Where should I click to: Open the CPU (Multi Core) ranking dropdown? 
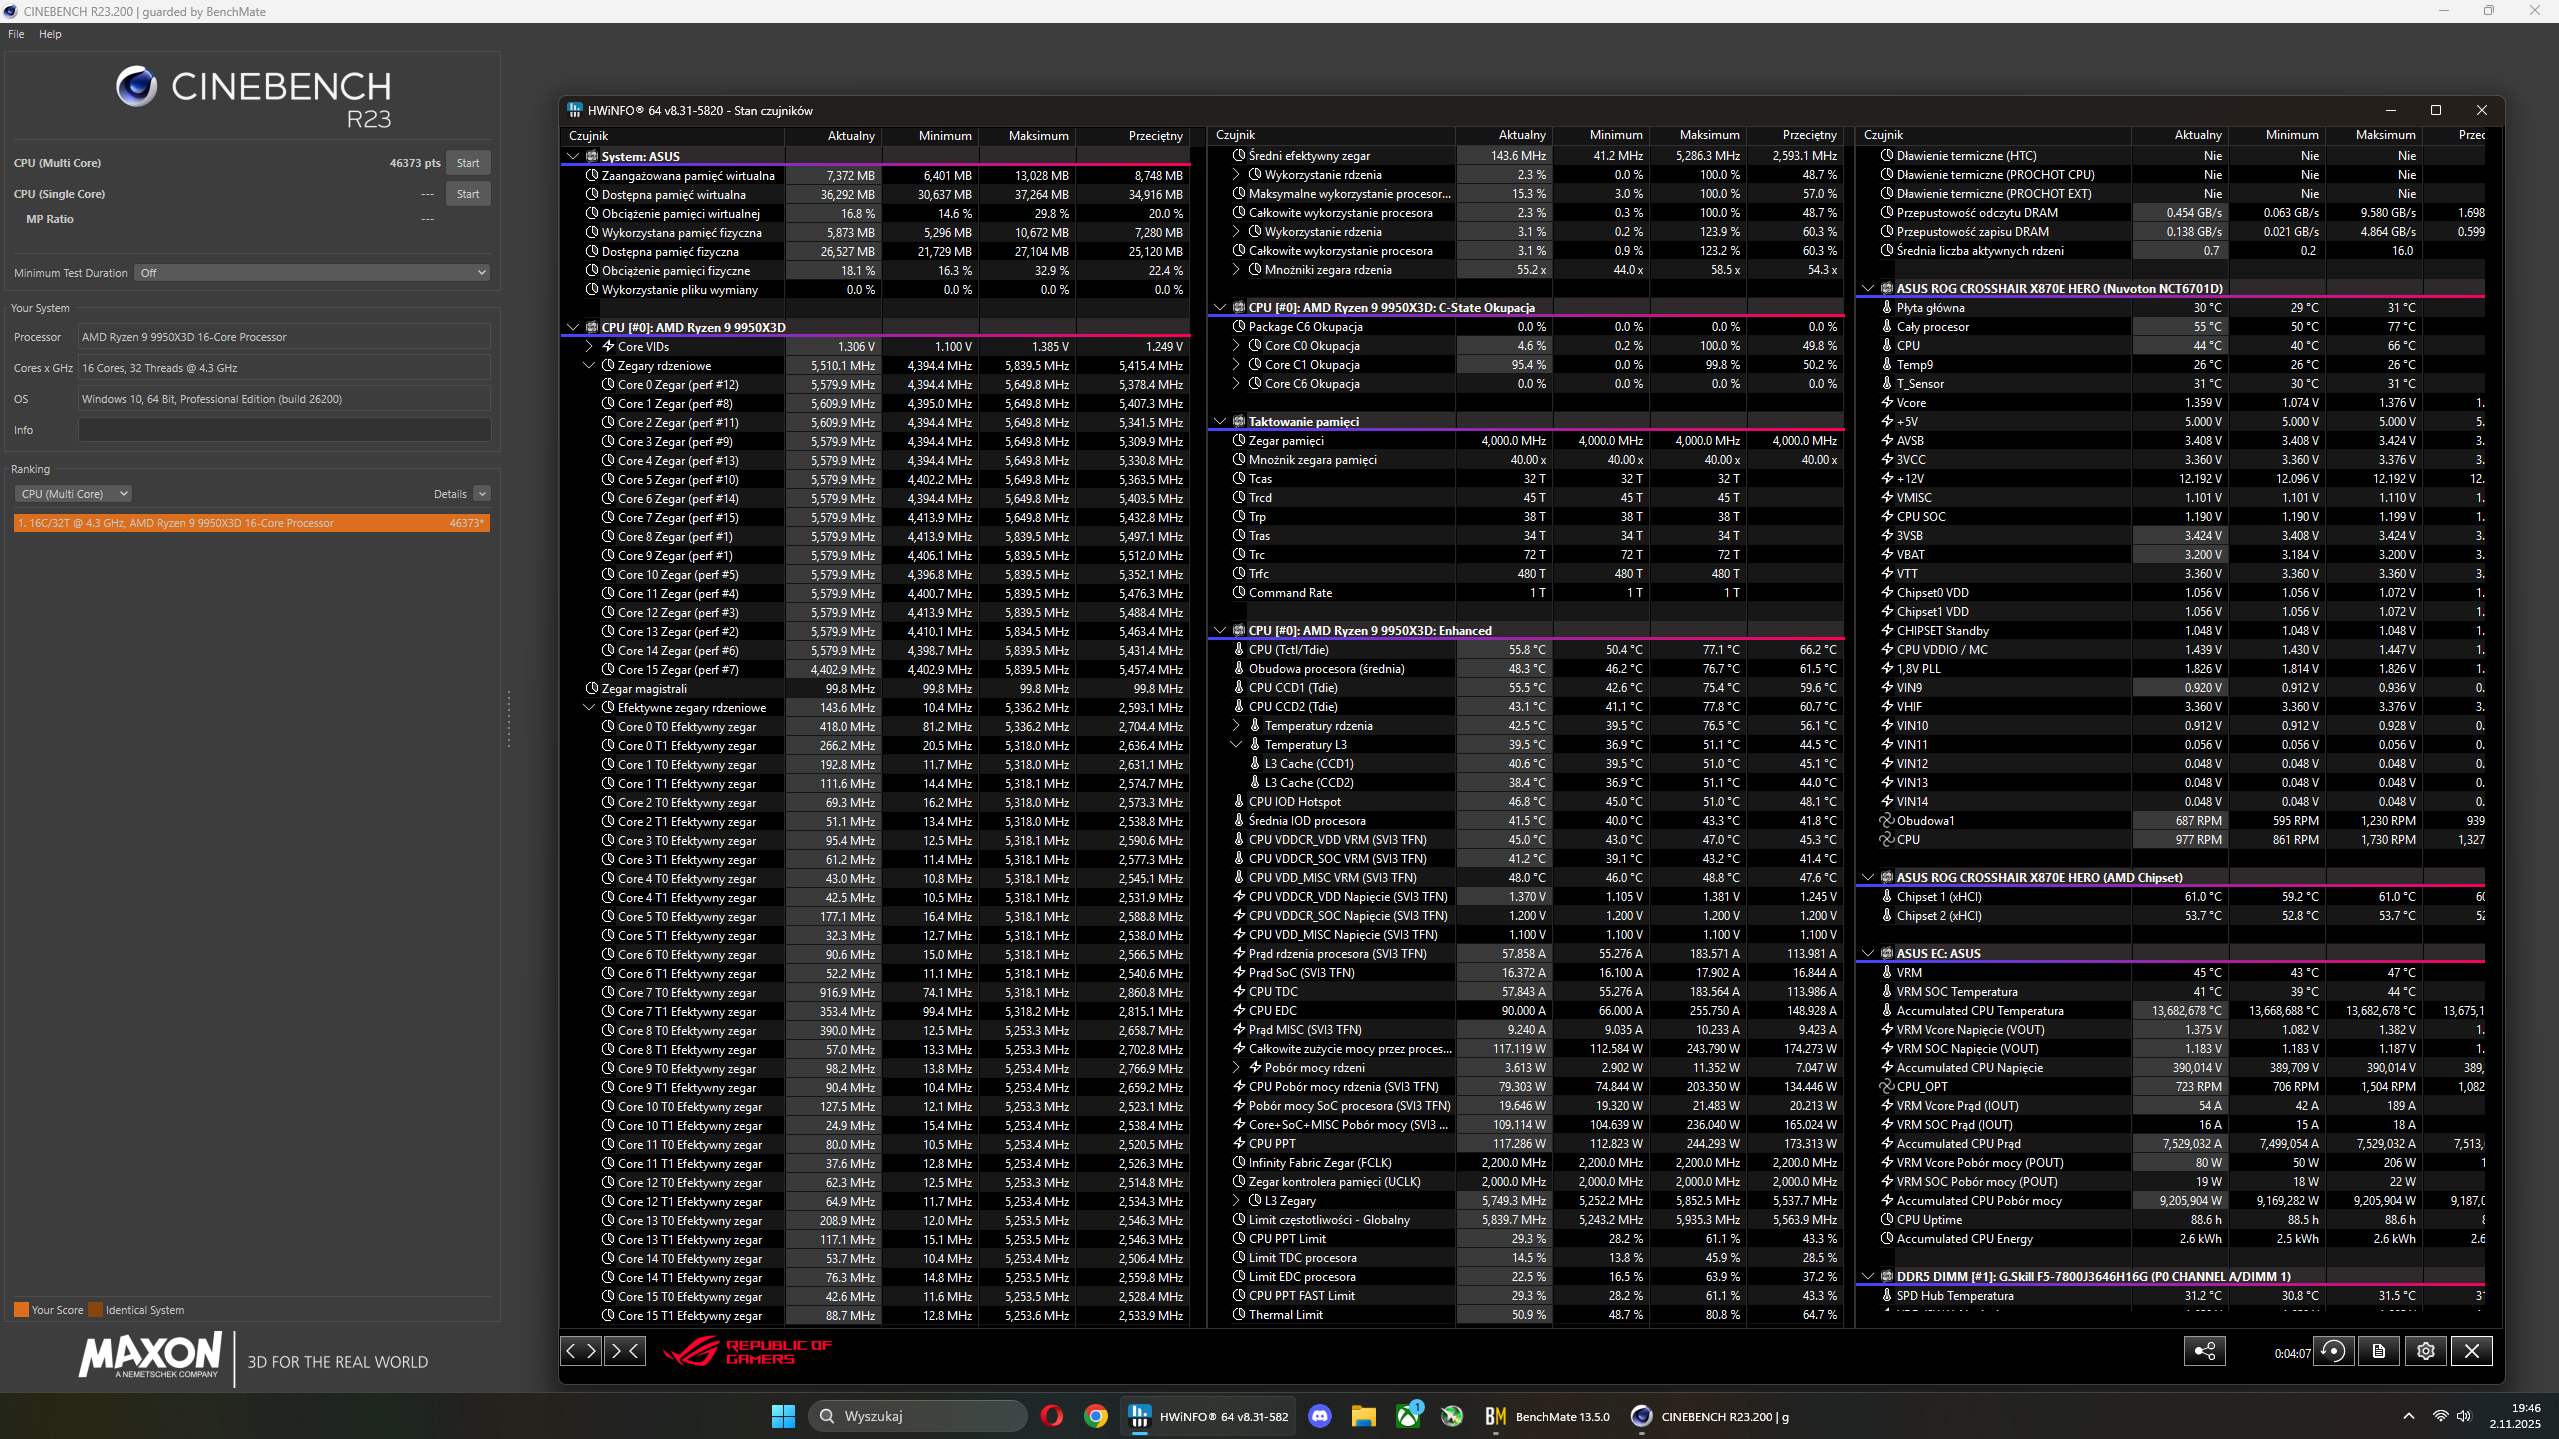tap(74, 494)
